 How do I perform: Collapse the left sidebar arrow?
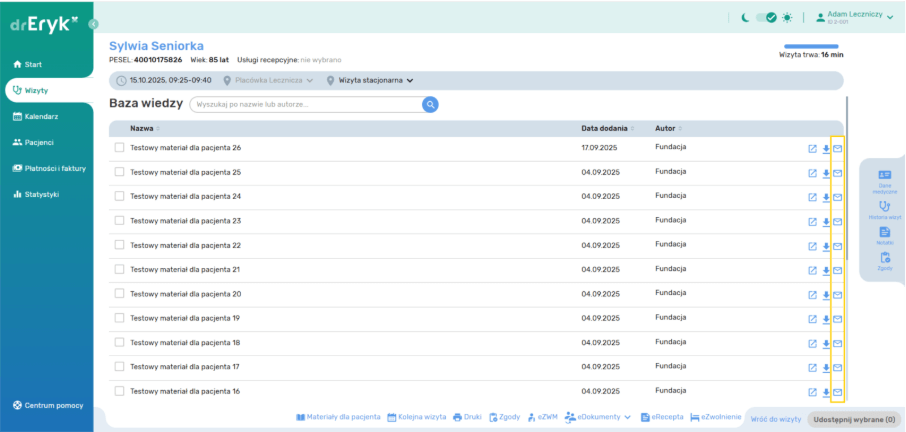pyautogui.click(x=94, y=23)
